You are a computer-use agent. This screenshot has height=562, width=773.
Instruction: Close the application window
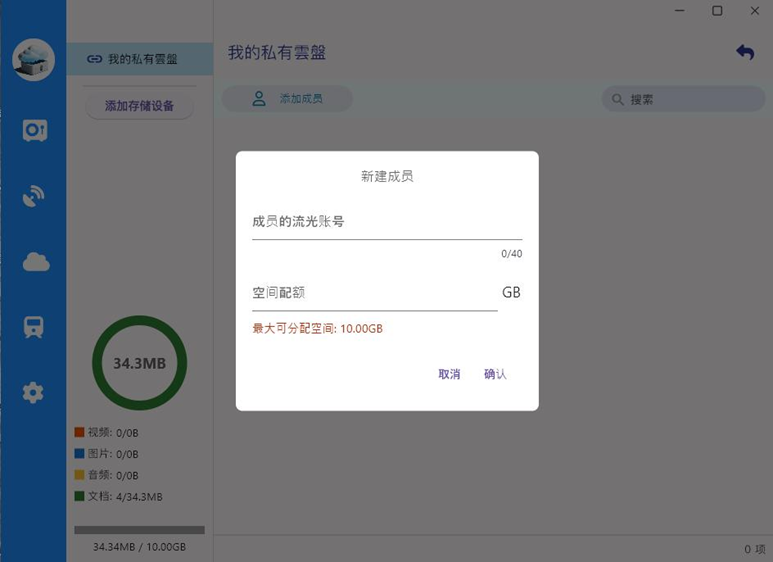pos(755,10)
